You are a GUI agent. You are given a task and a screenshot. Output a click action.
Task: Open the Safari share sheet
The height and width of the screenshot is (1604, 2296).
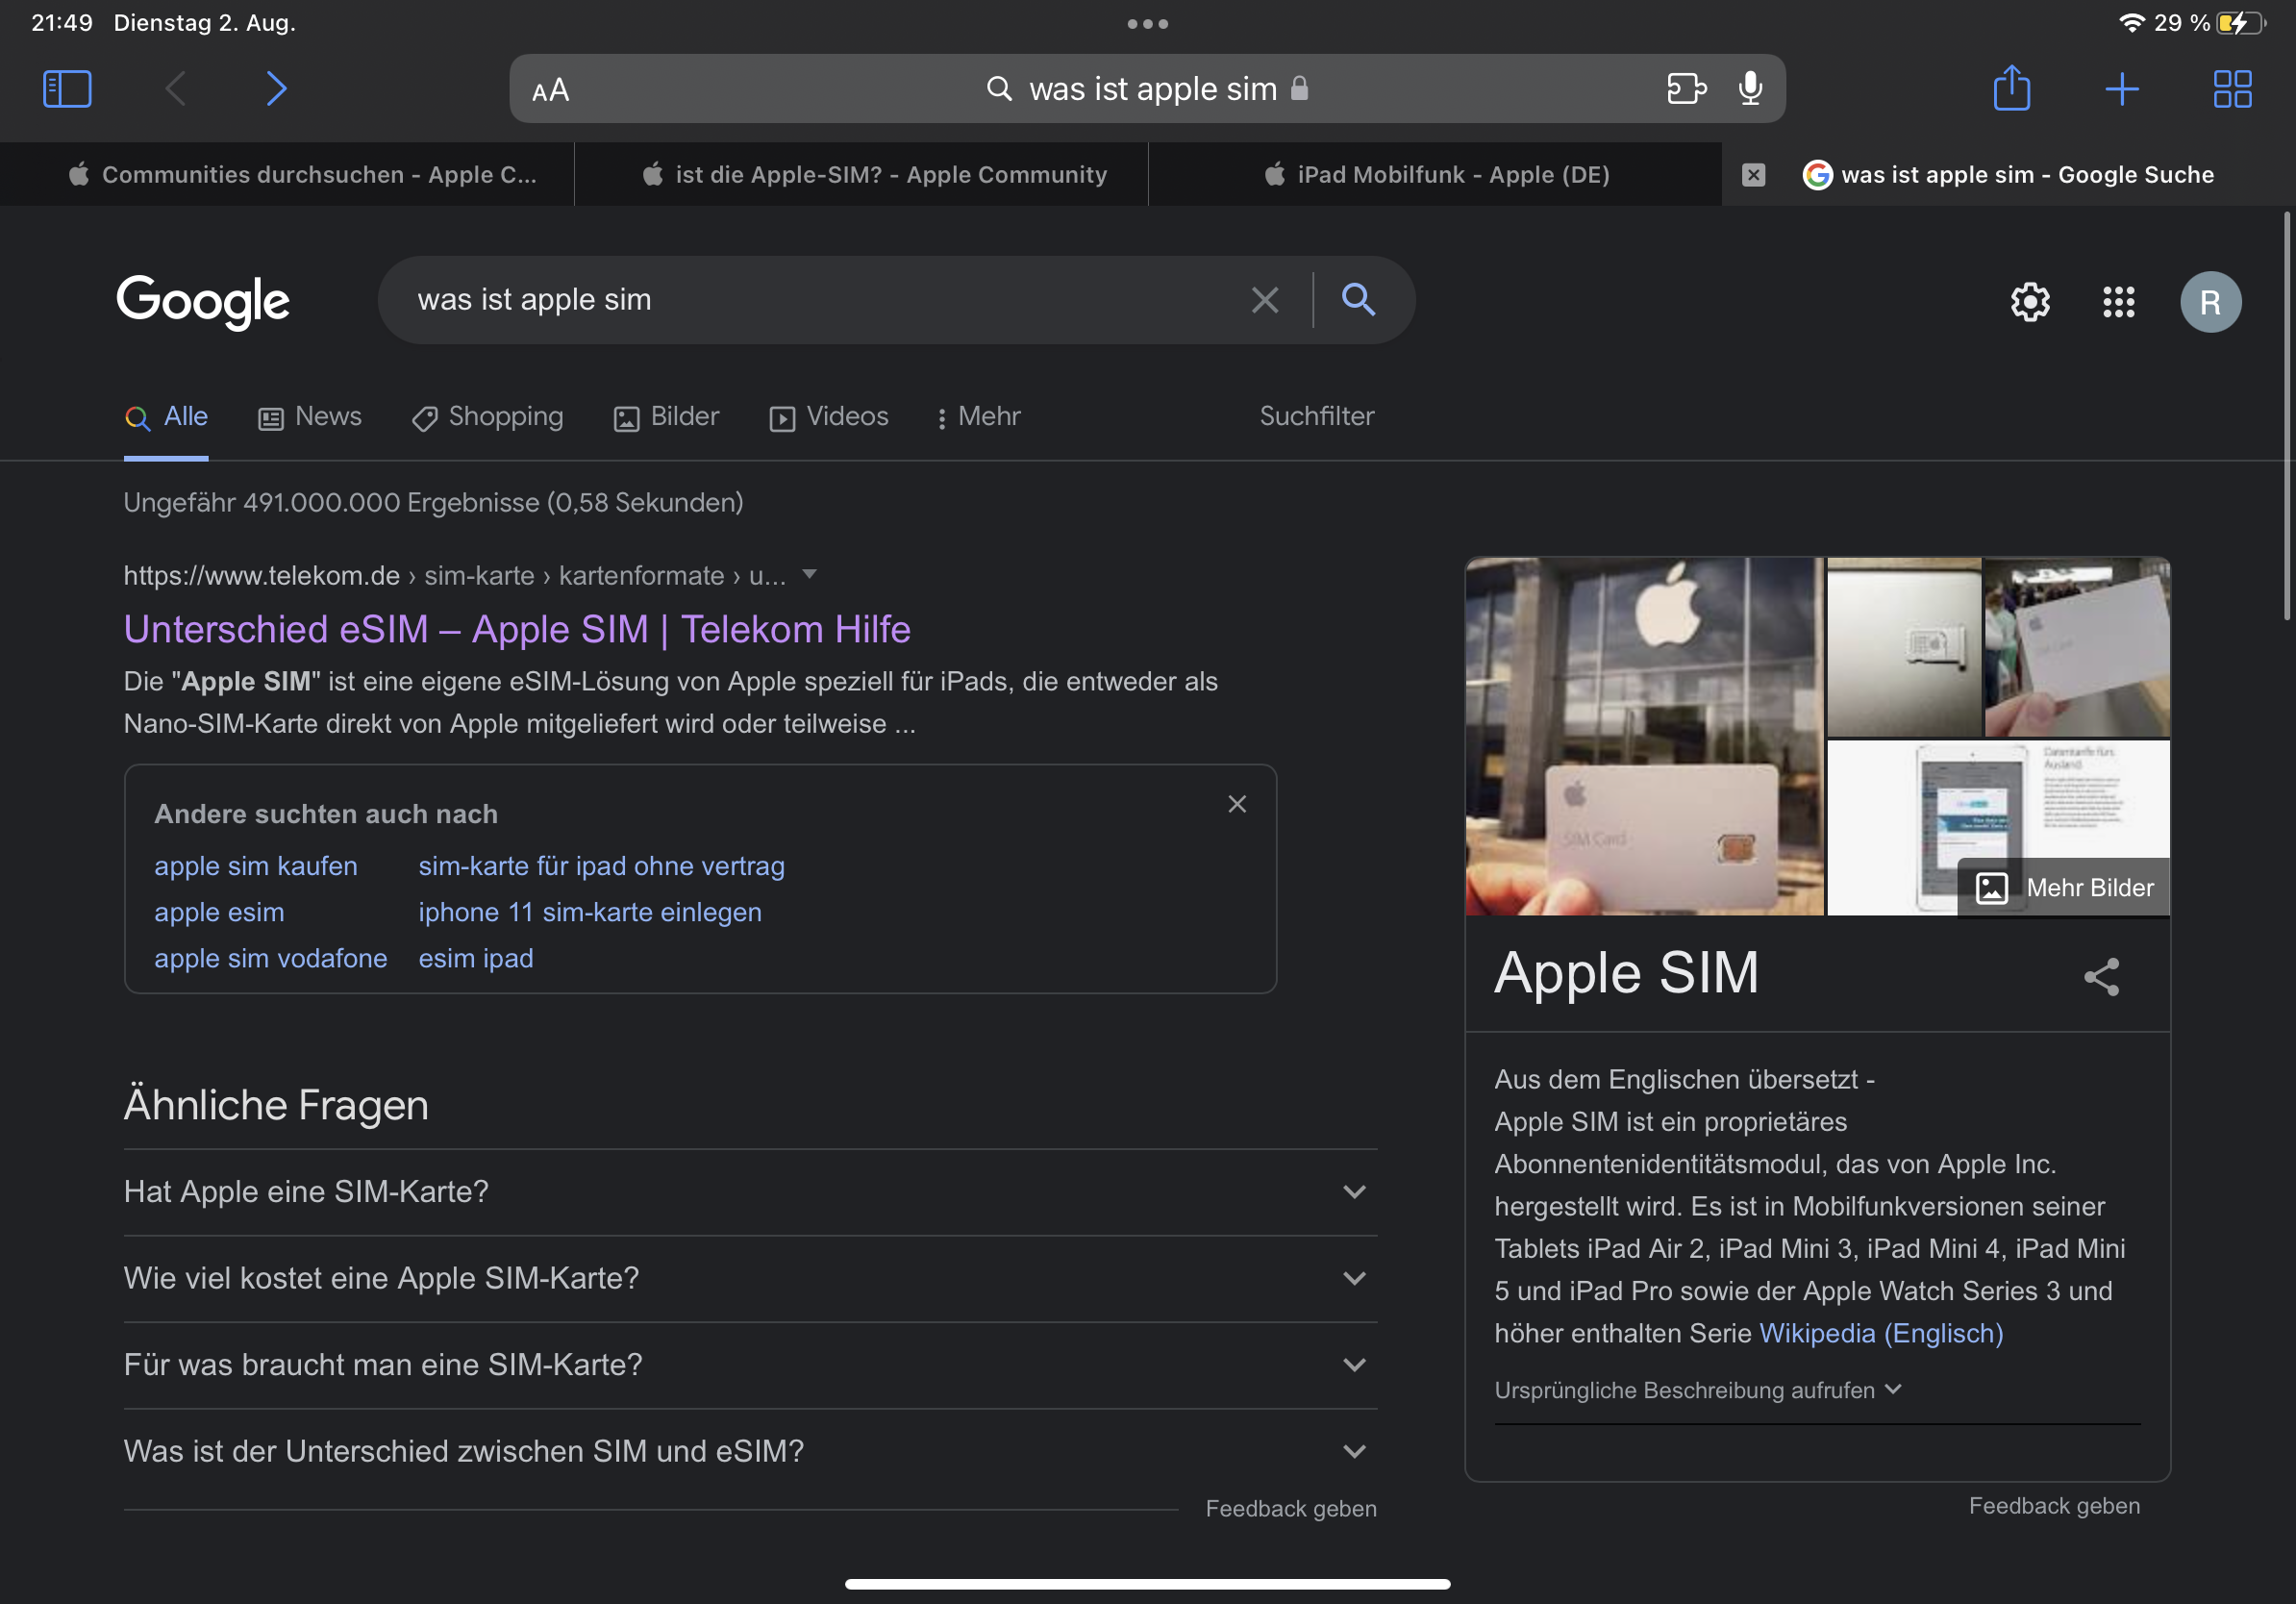click(x=2011, y=88)
